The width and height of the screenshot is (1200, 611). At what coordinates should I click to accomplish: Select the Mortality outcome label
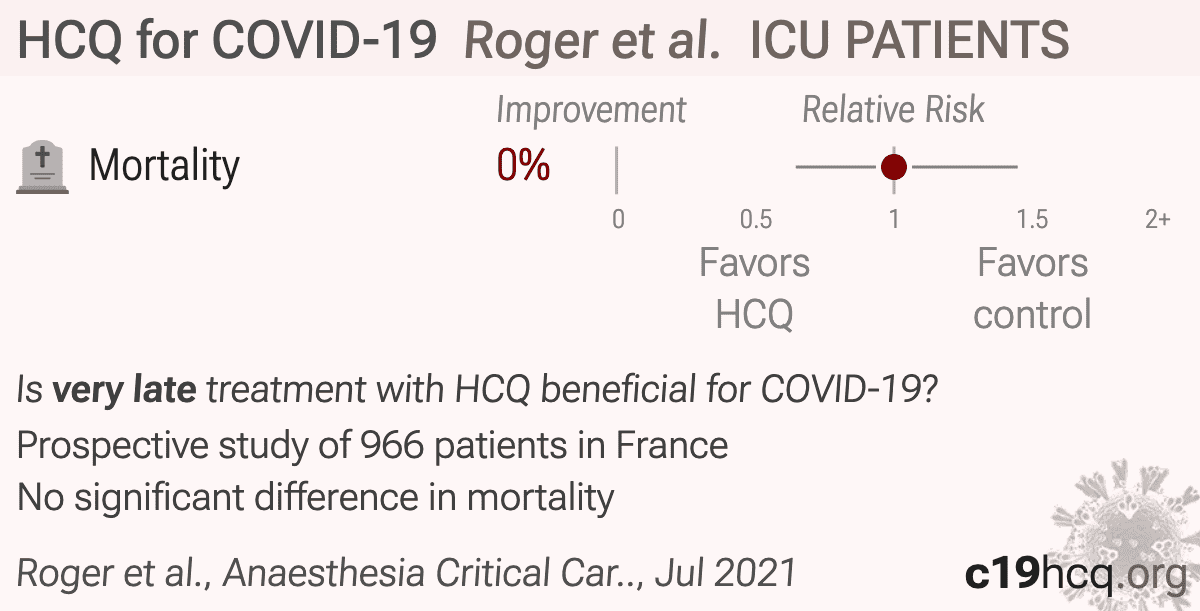point(165,166)
